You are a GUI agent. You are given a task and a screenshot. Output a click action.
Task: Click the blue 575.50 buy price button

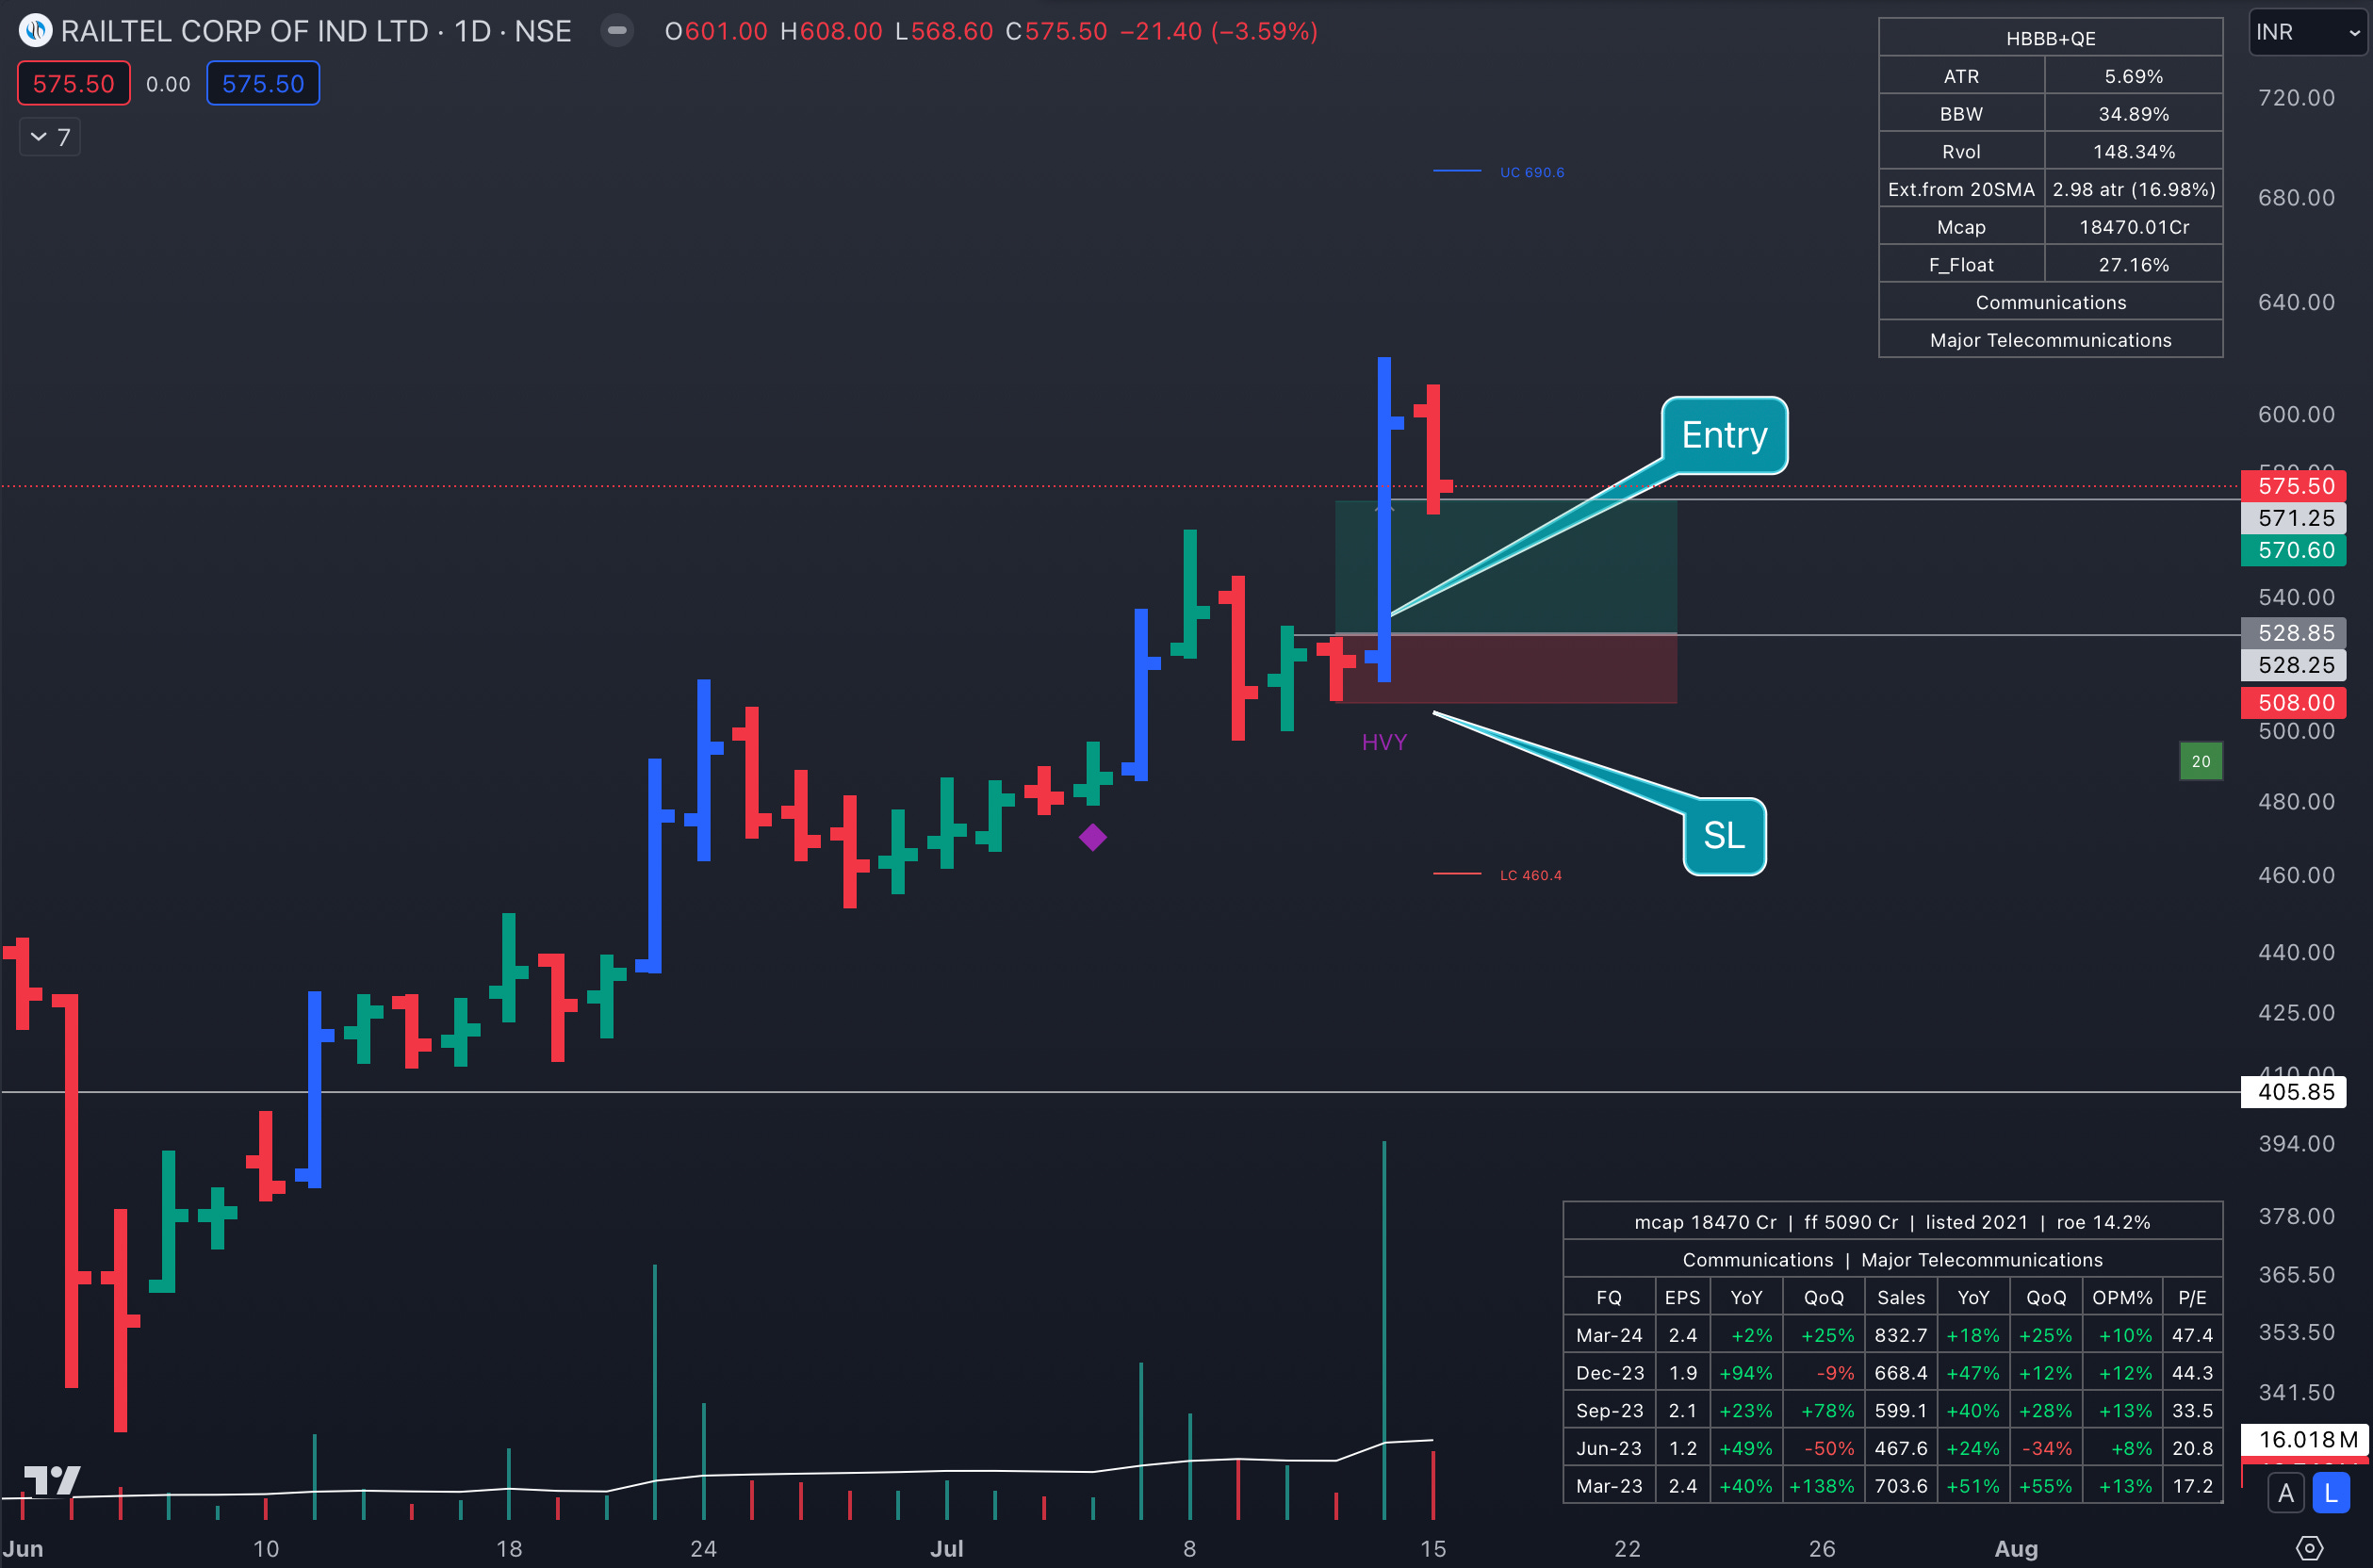click(263, 83)
